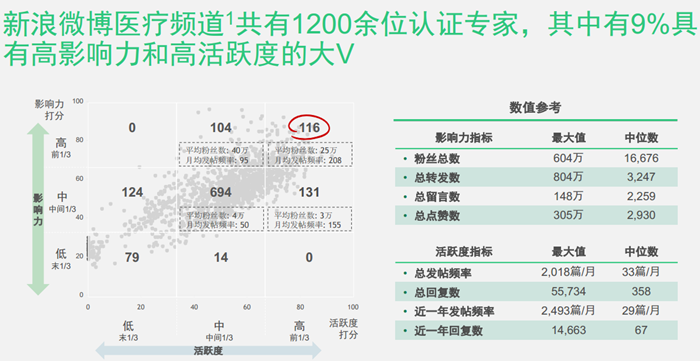Click the 近一年回复数 row

(536, 330)
